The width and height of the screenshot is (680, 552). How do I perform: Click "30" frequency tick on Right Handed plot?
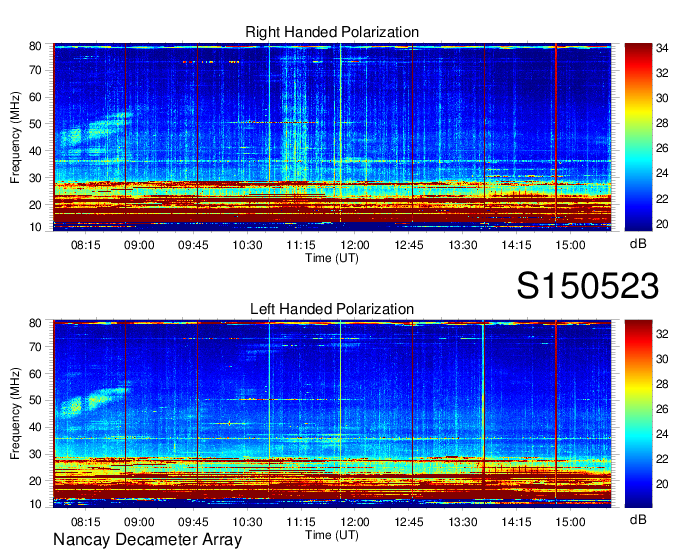(35, 178)
